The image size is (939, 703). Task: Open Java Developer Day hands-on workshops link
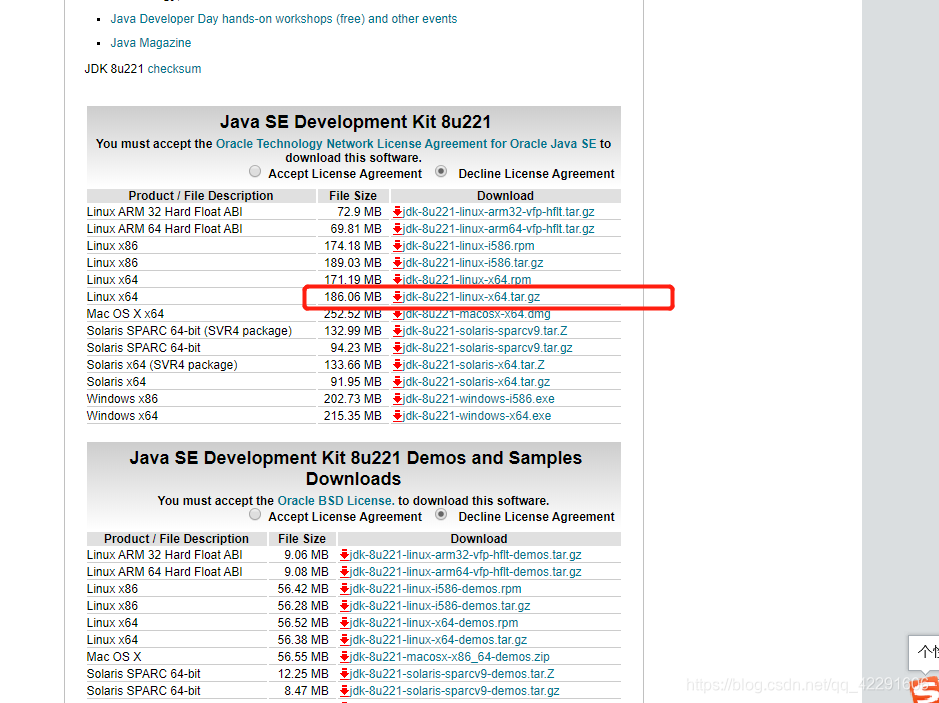pos(284,19)
